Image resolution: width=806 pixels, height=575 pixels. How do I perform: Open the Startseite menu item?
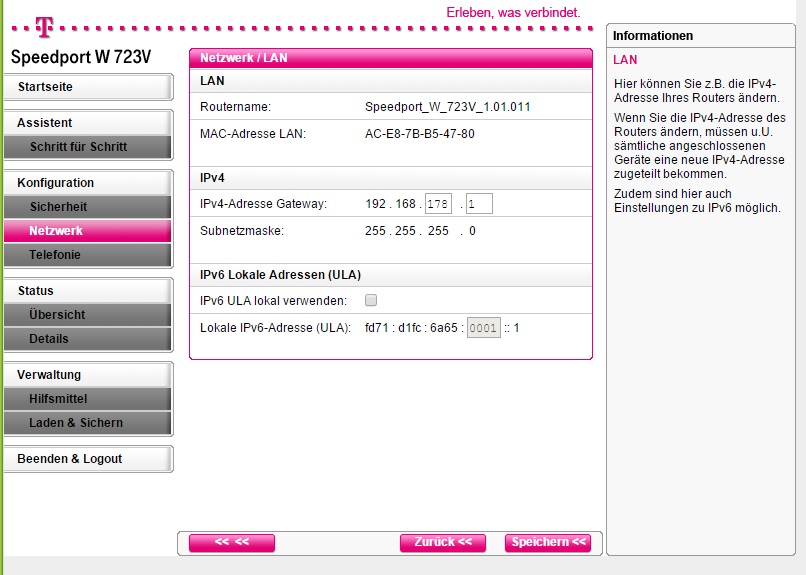click(x=87, y=87)
